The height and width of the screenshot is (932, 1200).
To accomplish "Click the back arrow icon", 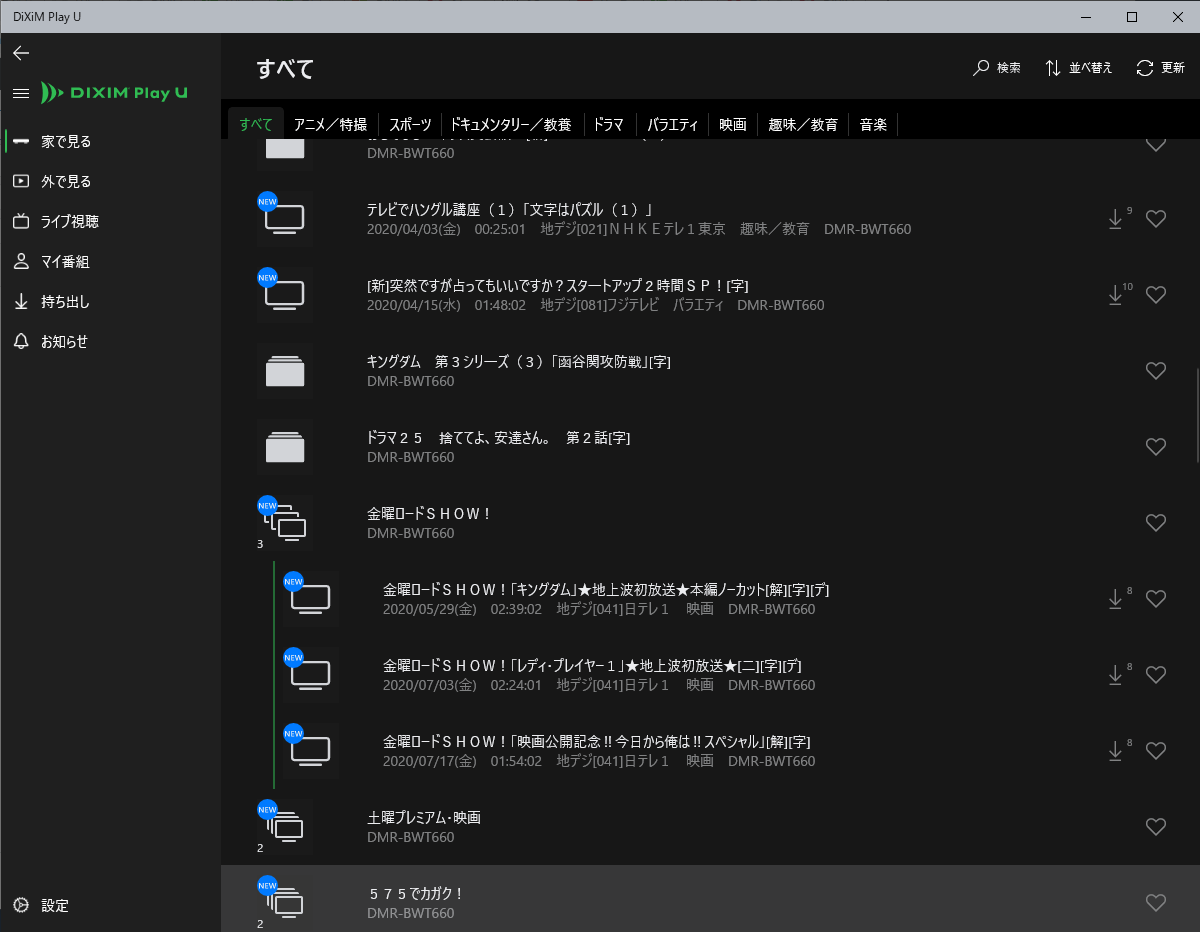I will tap(21, 53).
